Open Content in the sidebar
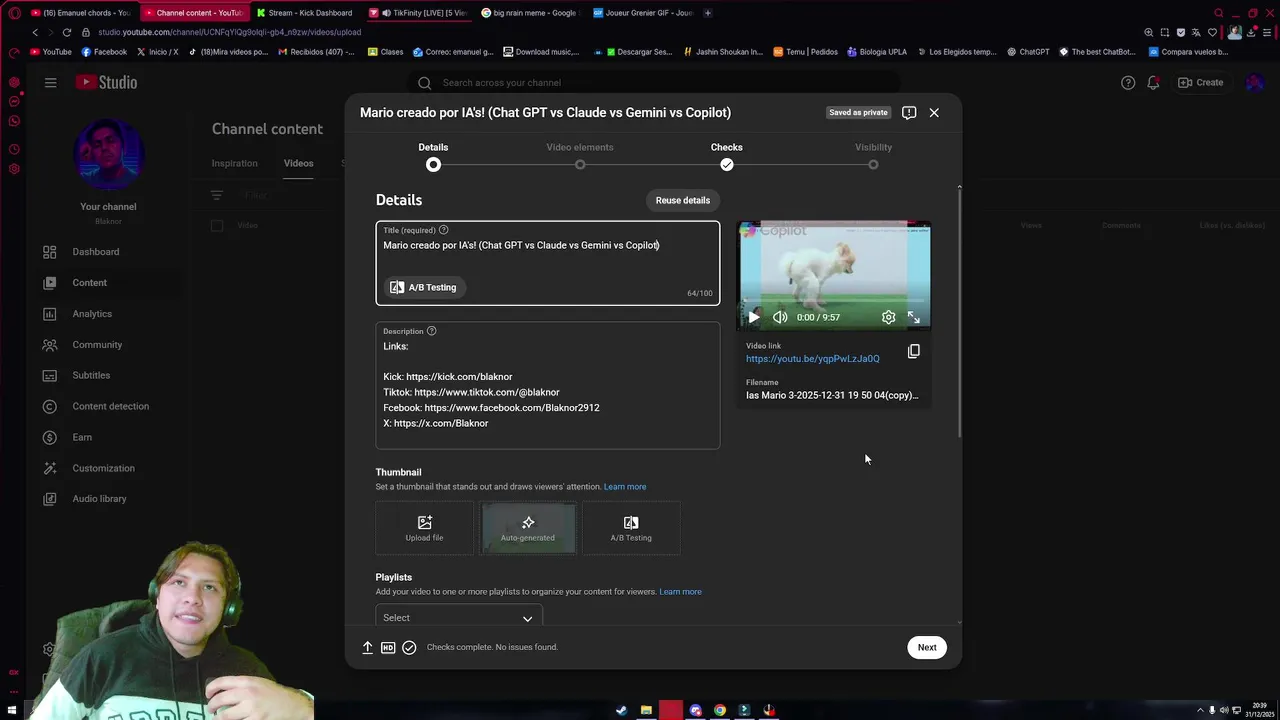Screen dimensions: 1280x720 [x=89, y=283]
